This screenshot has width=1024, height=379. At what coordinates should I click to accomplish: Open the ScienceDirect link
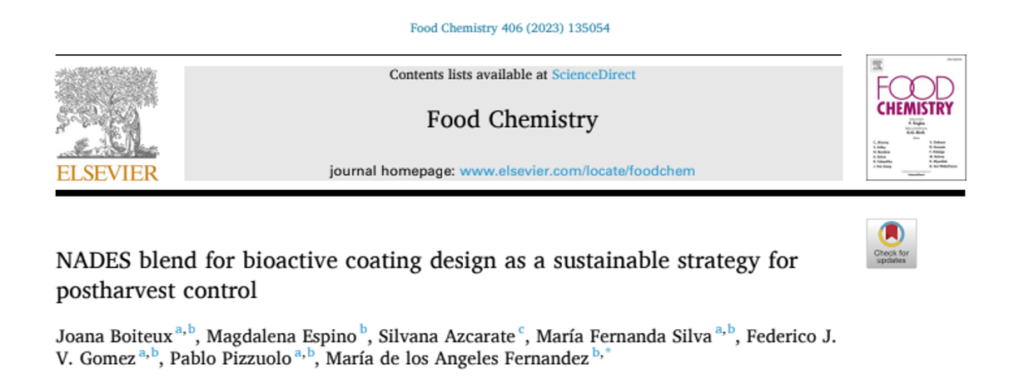pyautogui.click(x=593, y=74)
